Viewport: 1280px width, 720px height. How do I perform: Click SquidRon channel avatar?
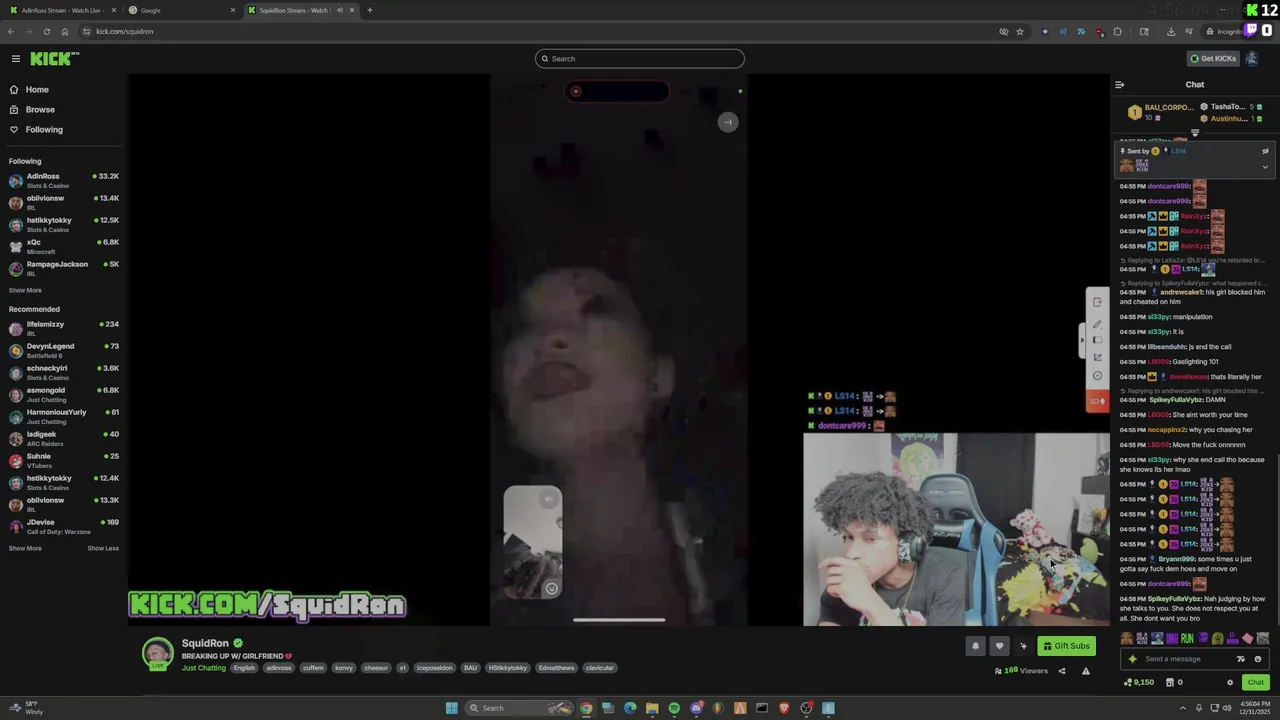[x=157, y=653]
